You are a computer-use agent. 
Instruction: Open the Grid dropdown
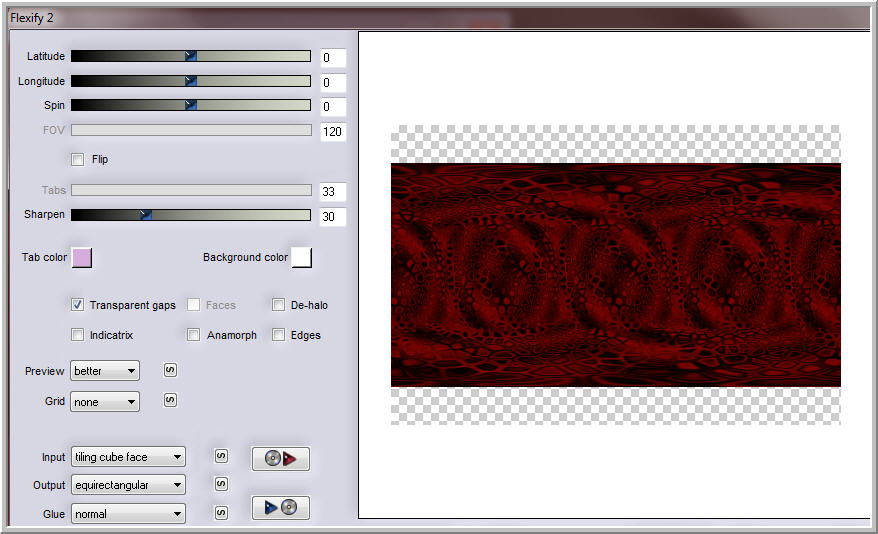[105, 401]
